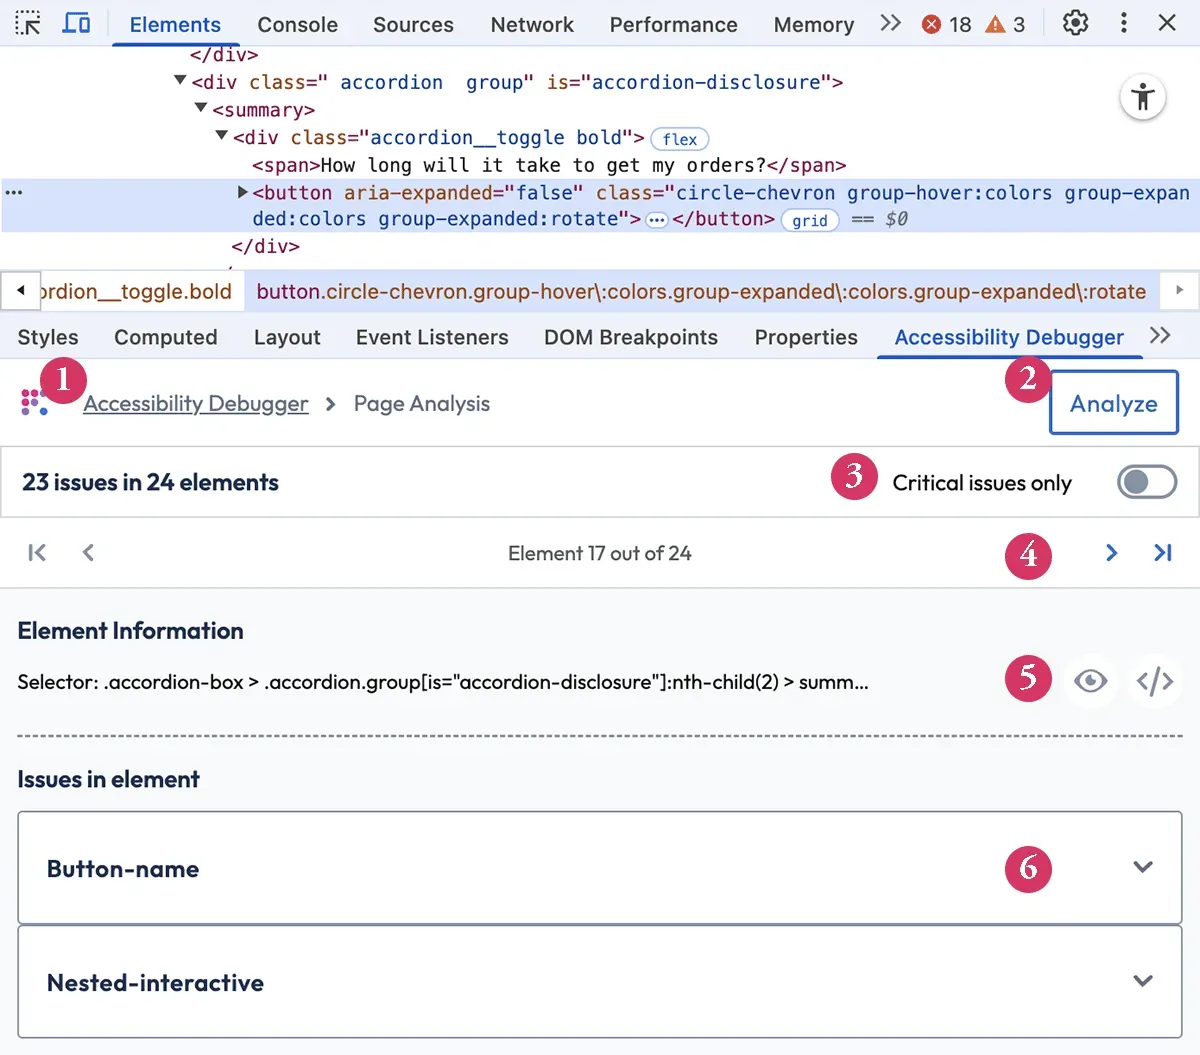Open the Console tab
This screenshot has height=1055, width=1200.
click(x=297, y=24)
